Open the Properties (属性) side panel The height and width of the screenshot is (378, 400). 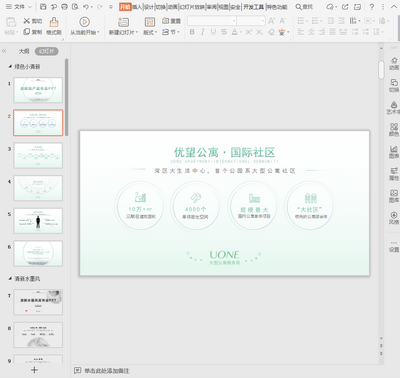[394, 174]
